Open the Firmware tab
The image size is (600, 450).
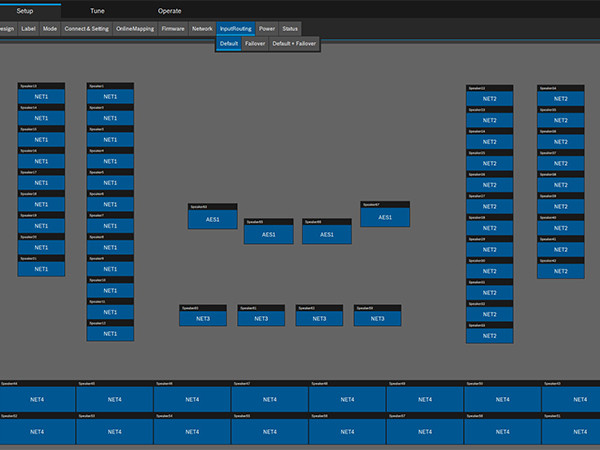(173, 29)
